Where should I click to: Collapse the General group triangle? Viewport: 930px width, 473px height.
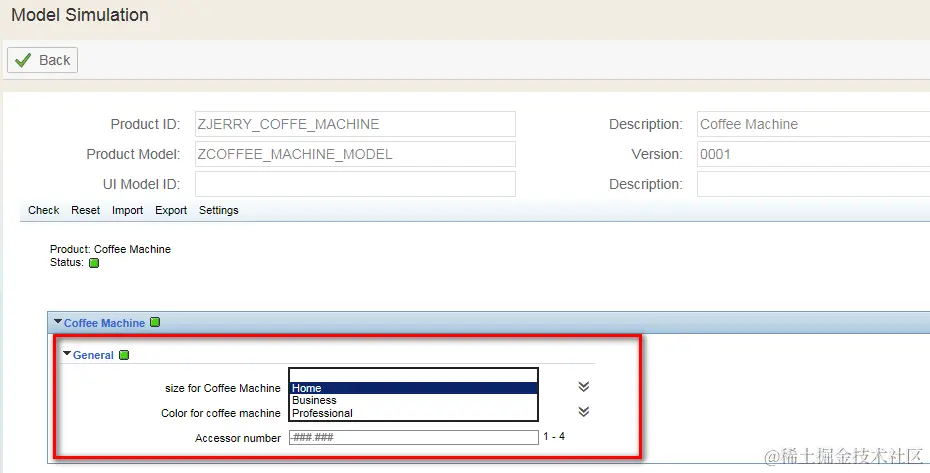66,354
